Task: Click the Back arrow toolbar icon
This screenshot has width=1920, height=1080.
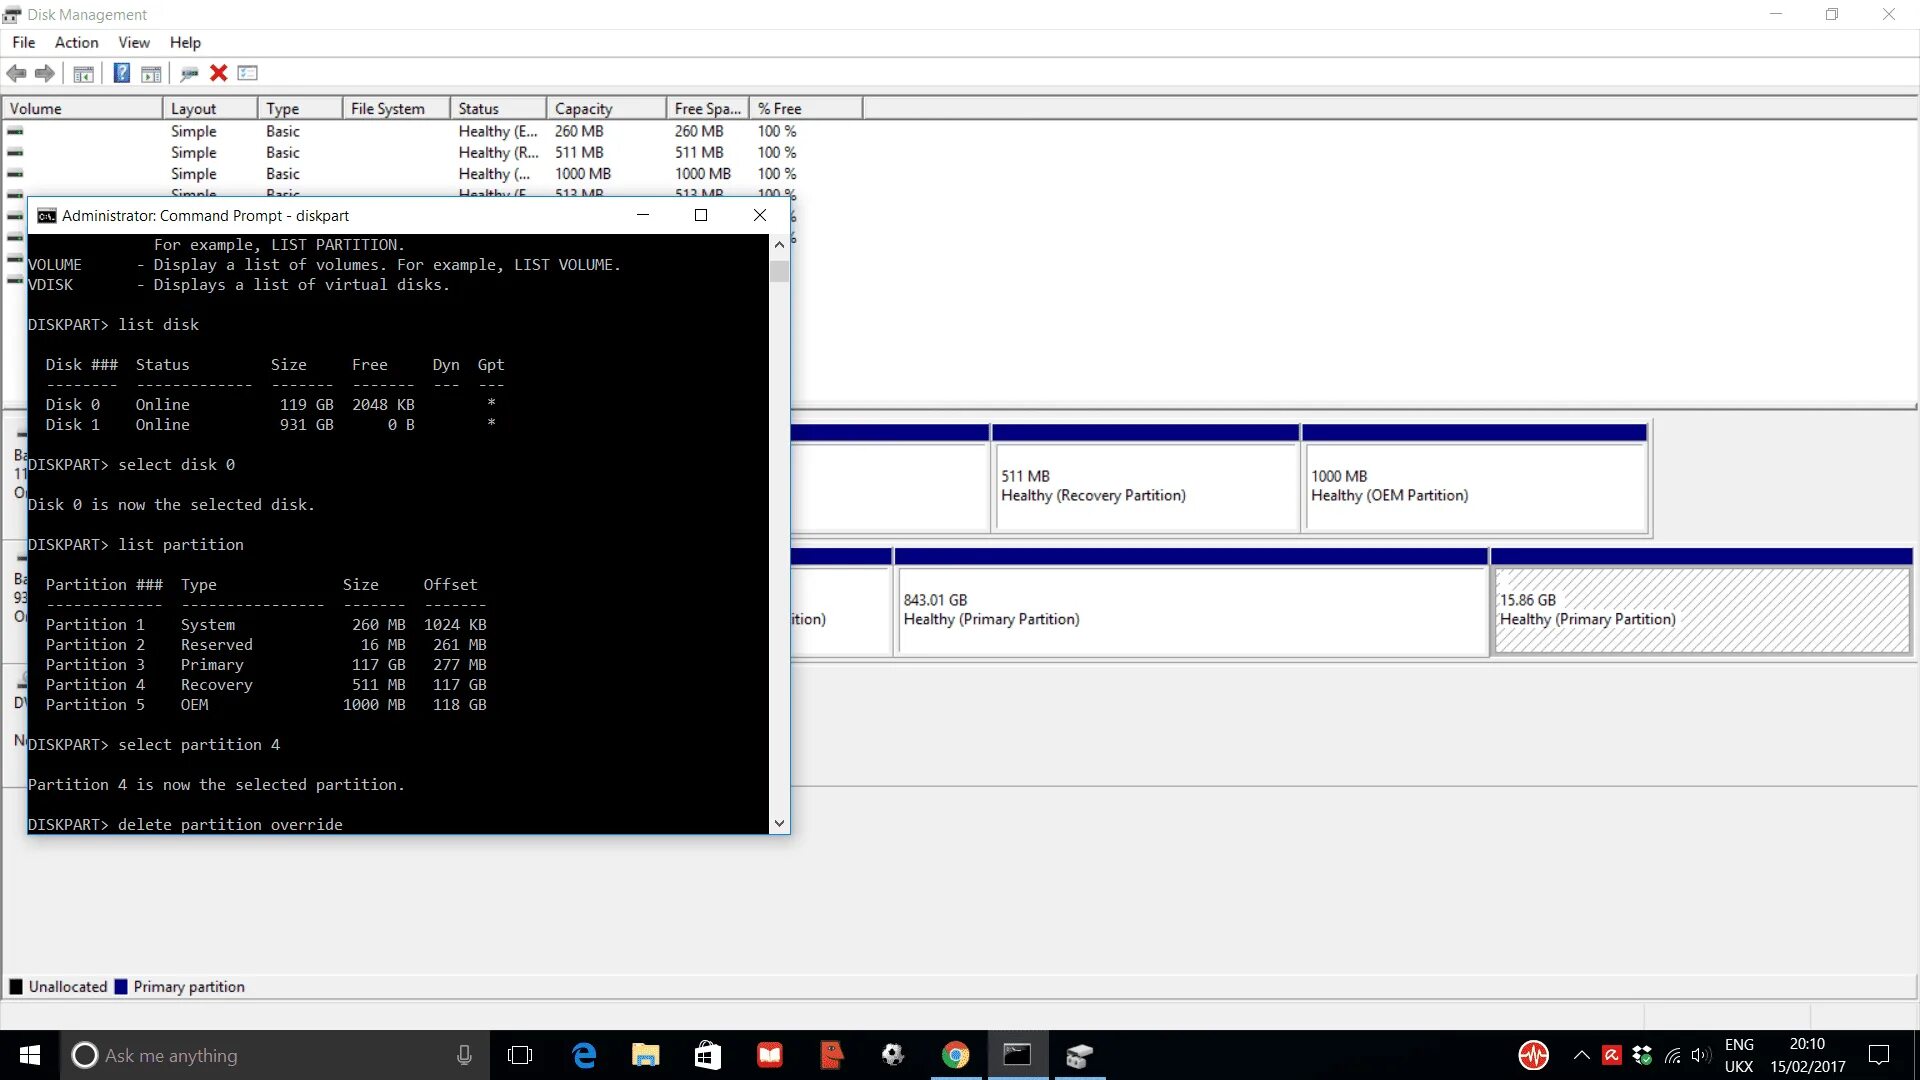Action: coord(17,73)
